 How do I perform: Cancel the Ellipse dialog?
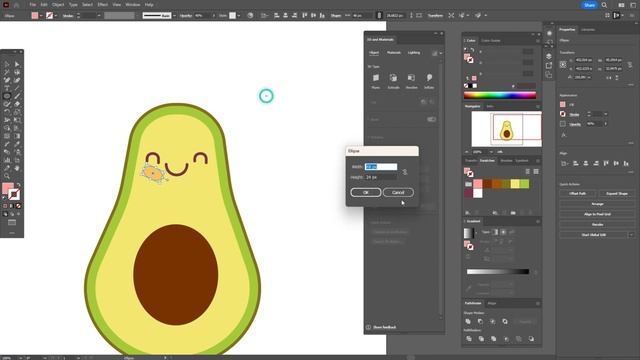click(x=398, y=192)
